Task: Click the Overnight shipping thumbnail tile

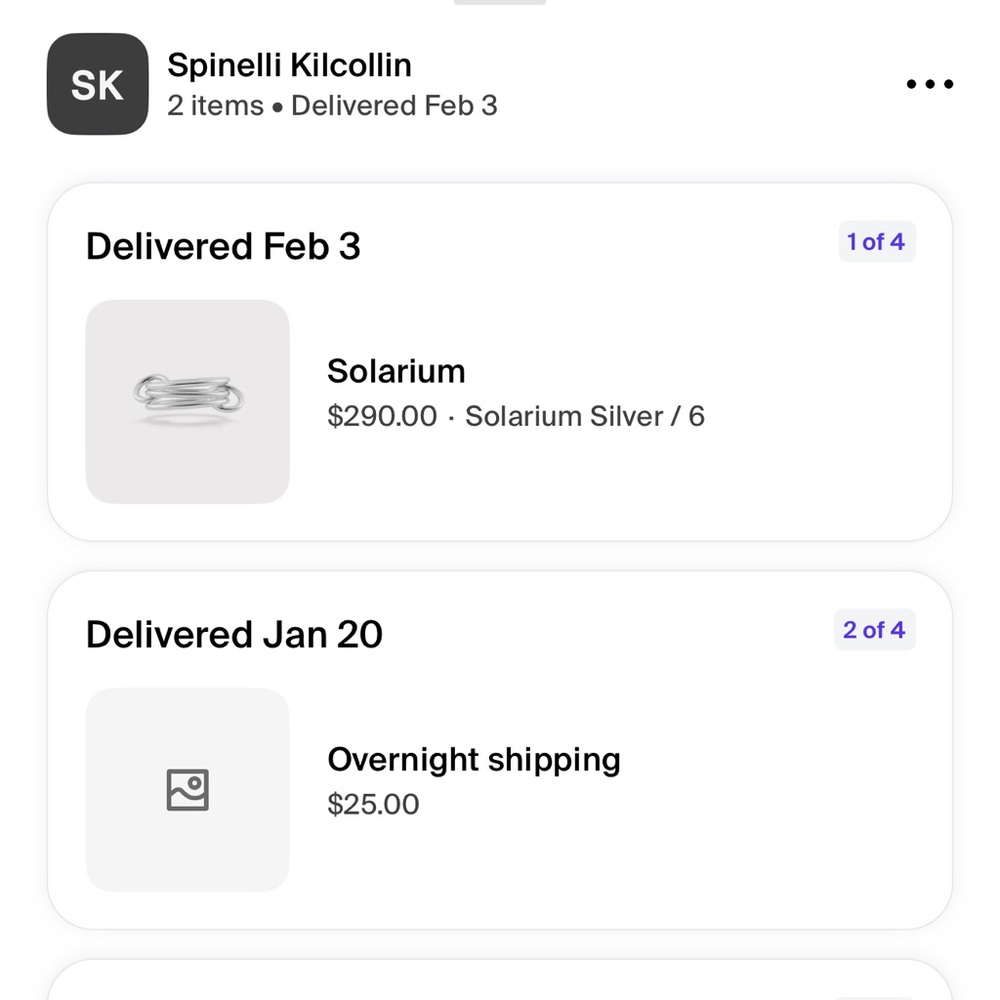Action: [x=188, y=790]
